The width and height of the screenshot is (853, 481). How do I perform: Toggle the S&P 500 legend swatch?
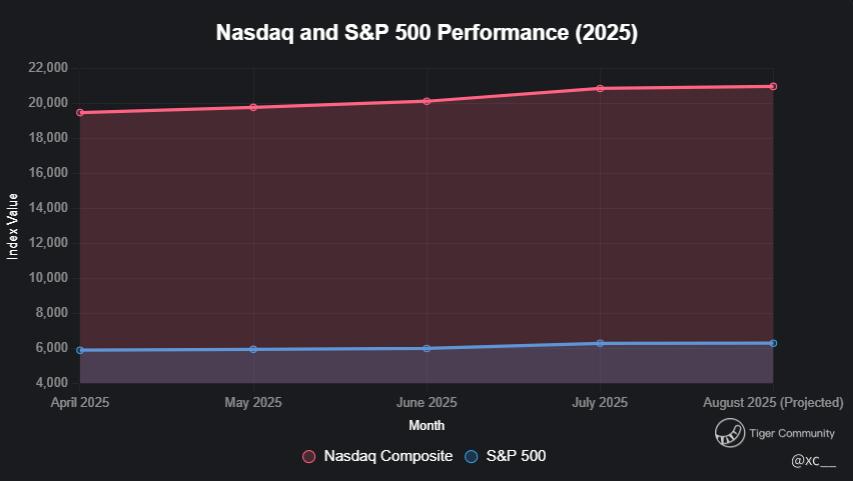(x=472, y=456)
